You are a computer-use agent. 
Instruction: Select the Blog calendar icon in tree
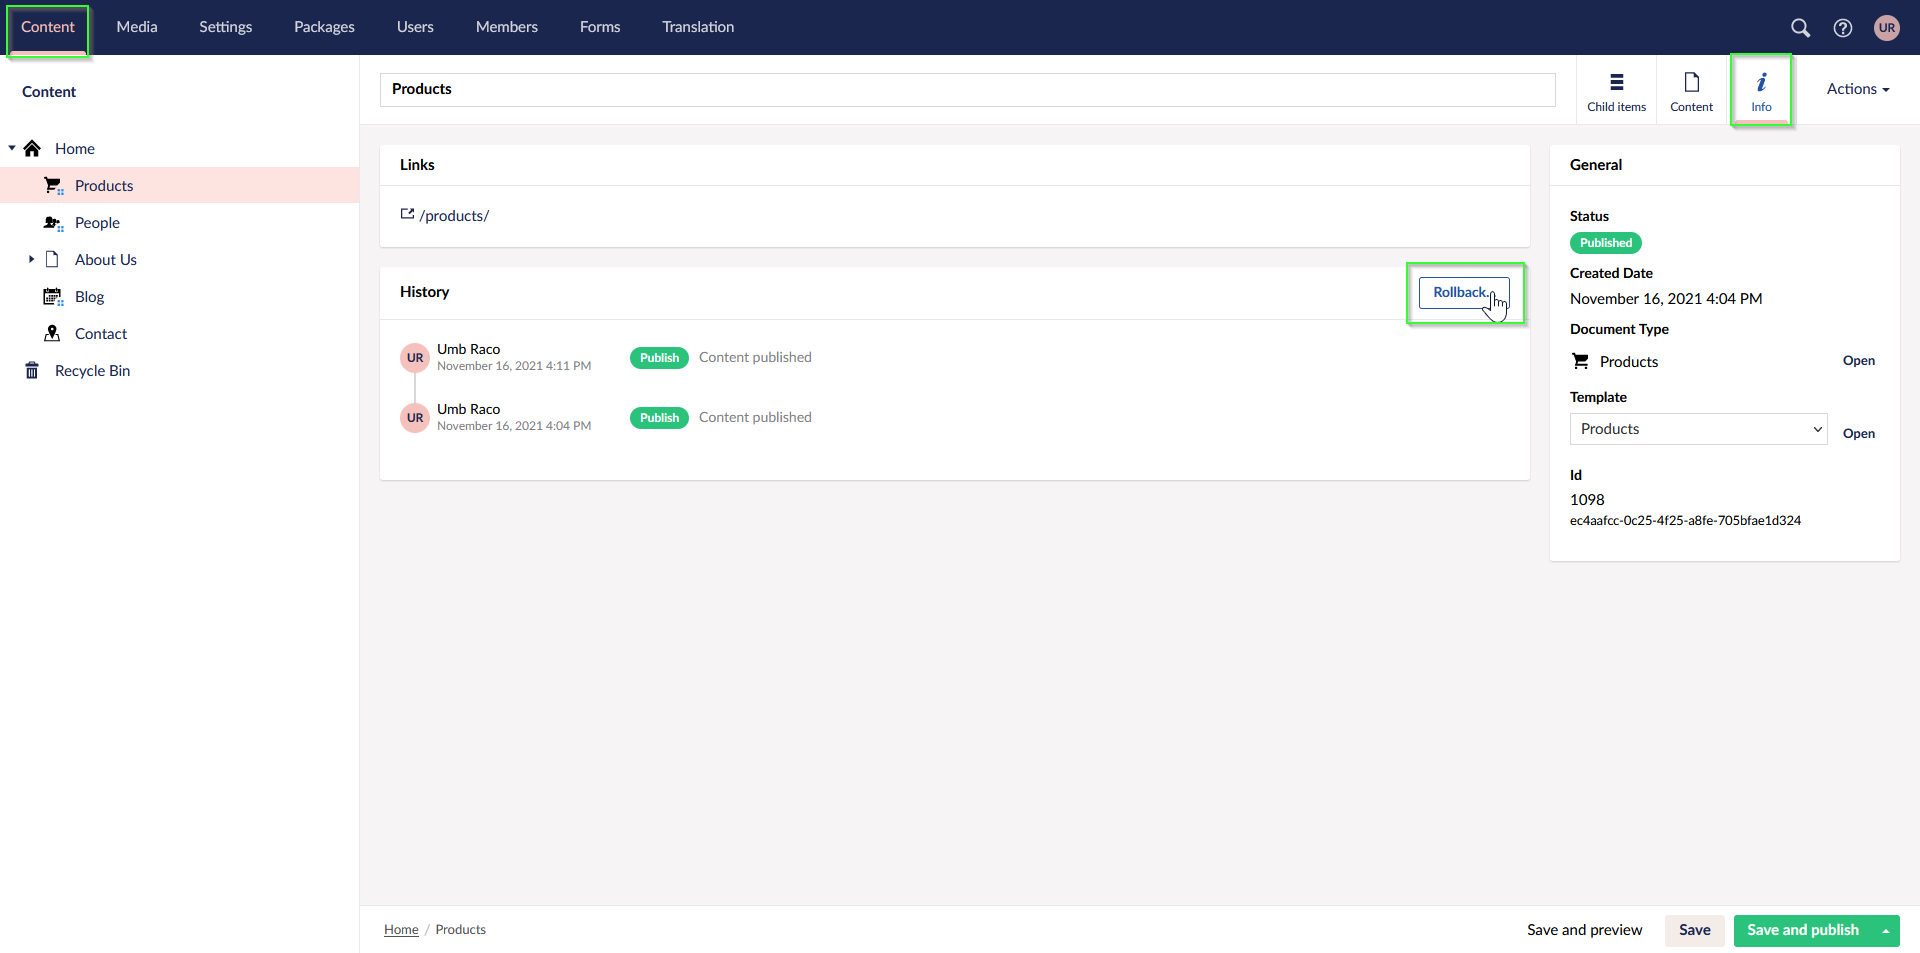point(52,297)
